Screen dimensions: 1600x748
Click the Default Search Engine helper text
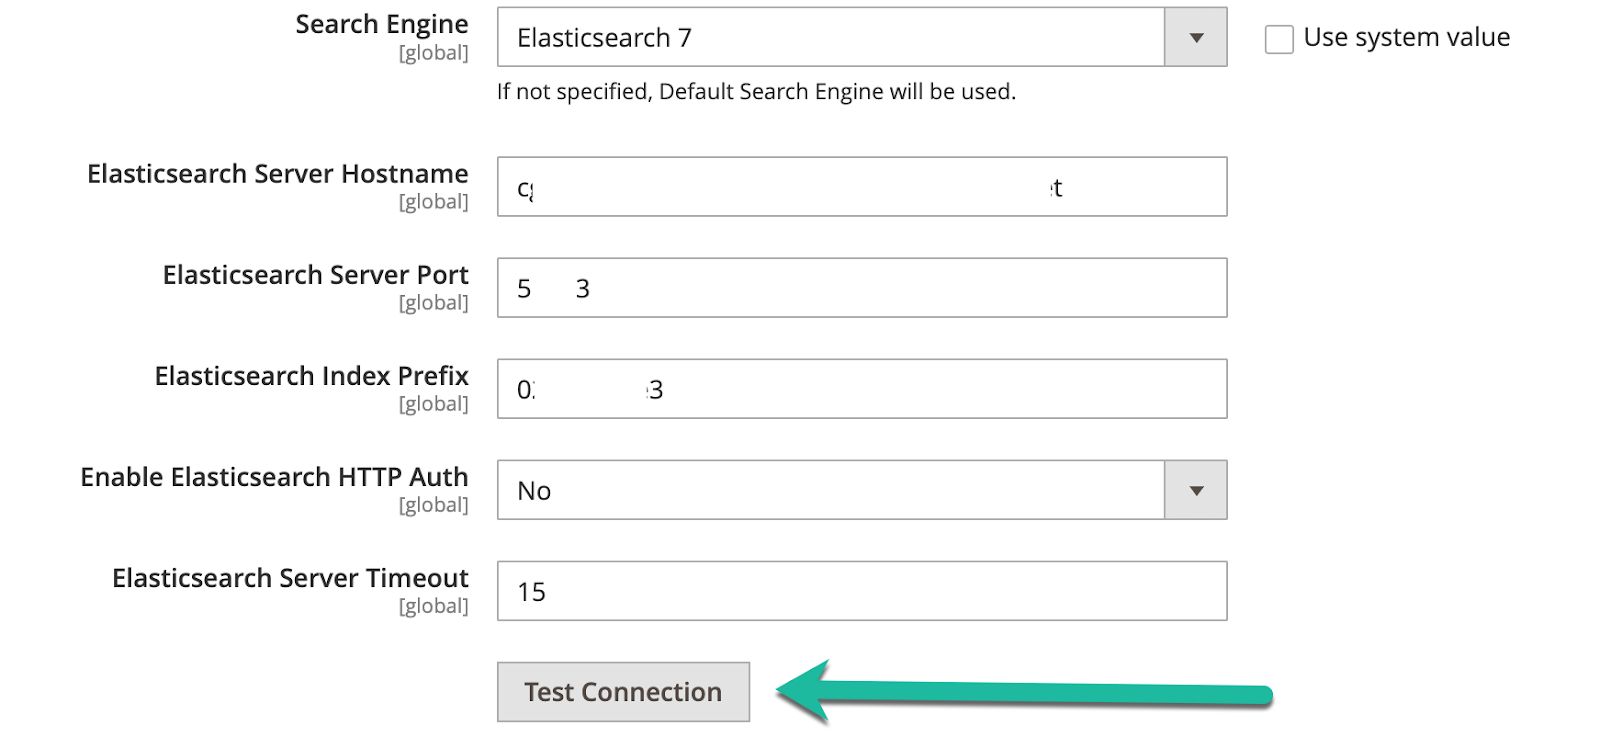[754, 91]
